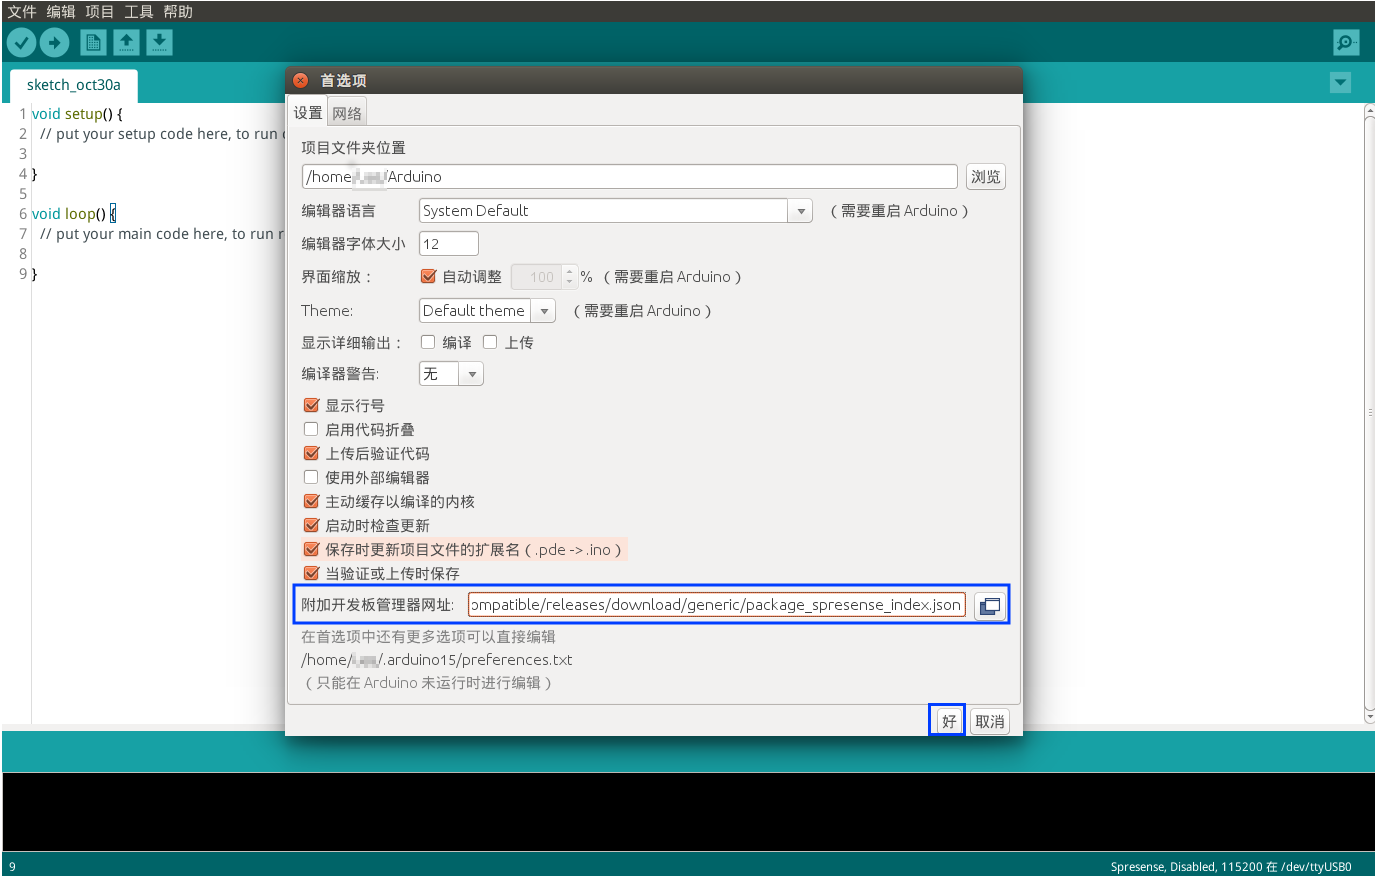
Task: Click the interface scale percentage stepper
Action: [569, 277]
